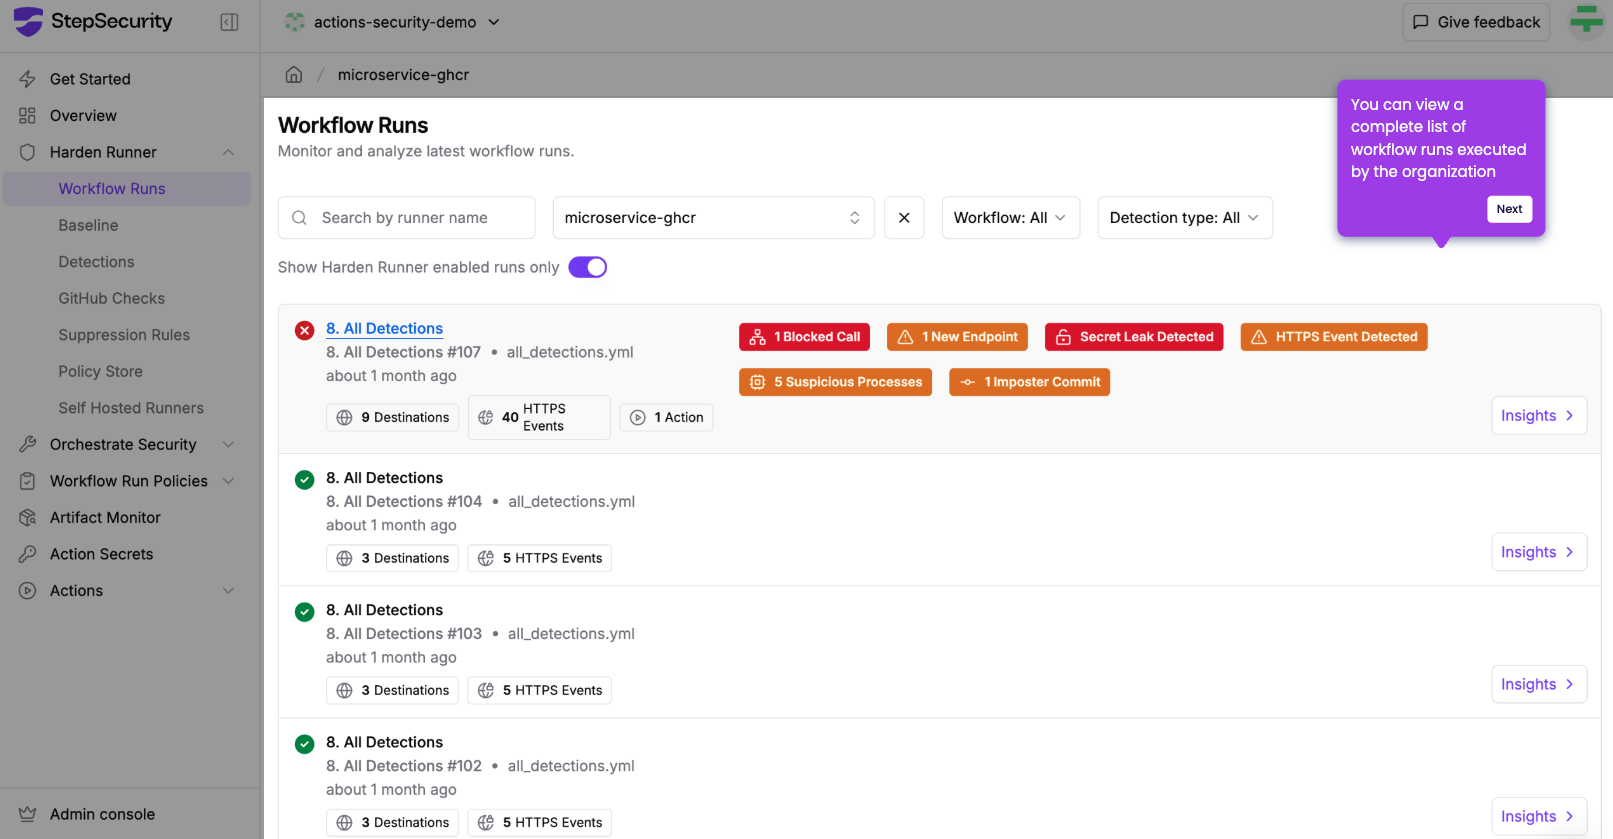Viewport: 1613px width, 839px height.
Task: Click 3 Destinations chip of run #103
Action: 392,690
